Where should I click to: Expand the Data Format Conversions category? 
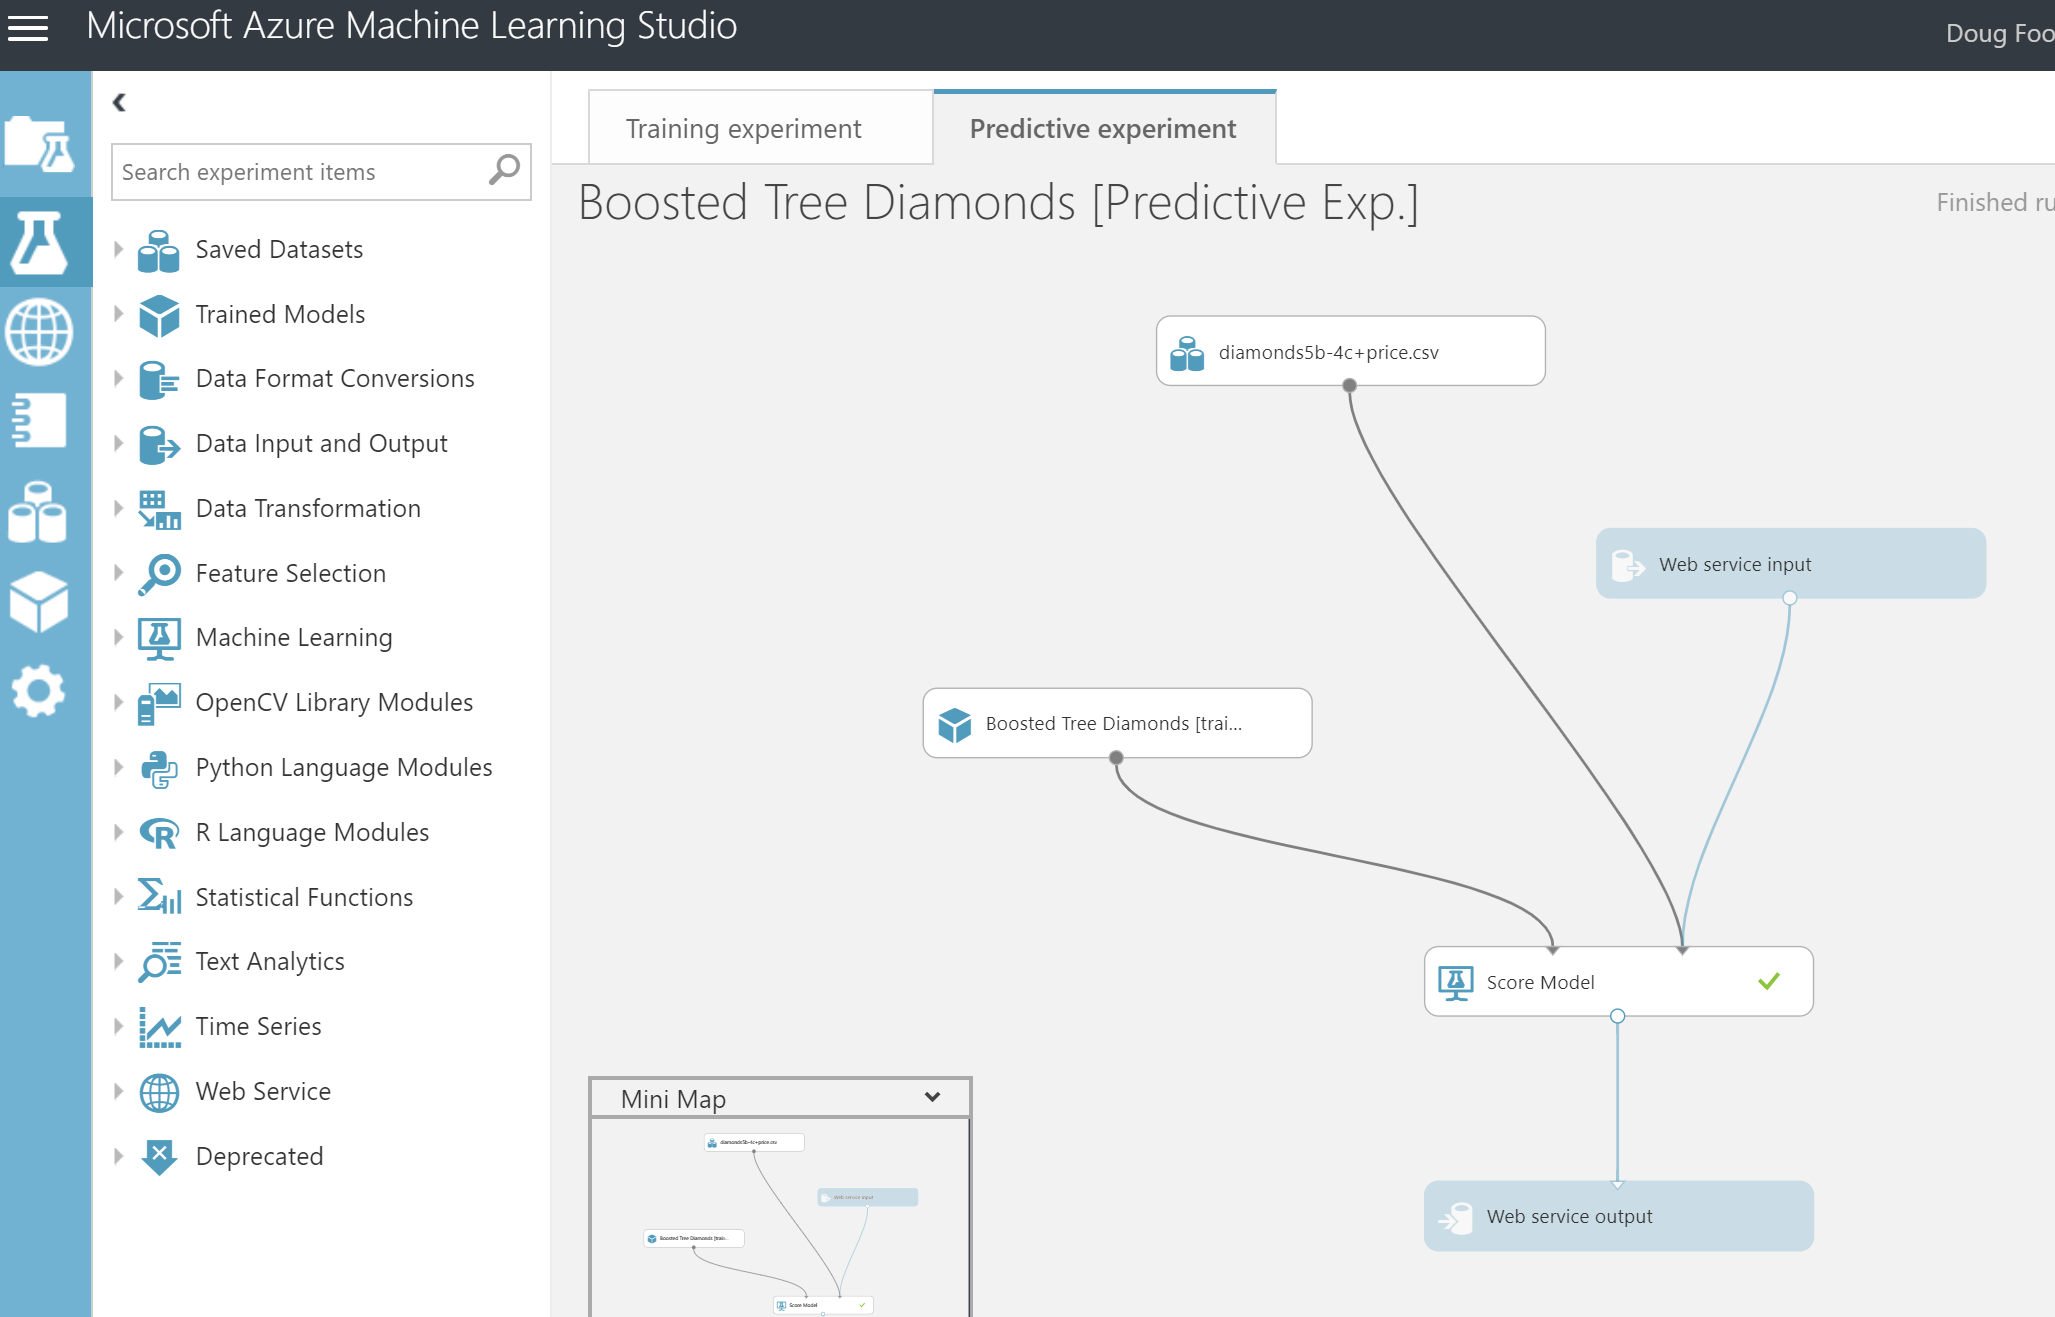[118, 378]
